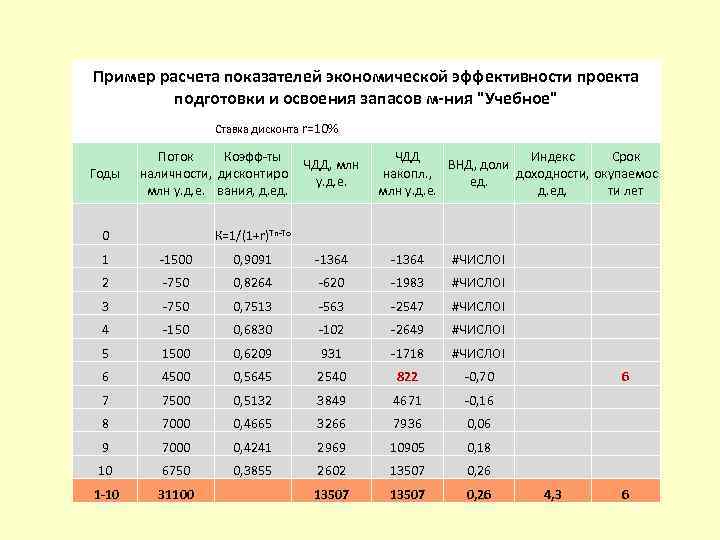This screenshot has height=540, width=720.
Task: Click the ЧДД value 931
Action: [x=331, y=354]
